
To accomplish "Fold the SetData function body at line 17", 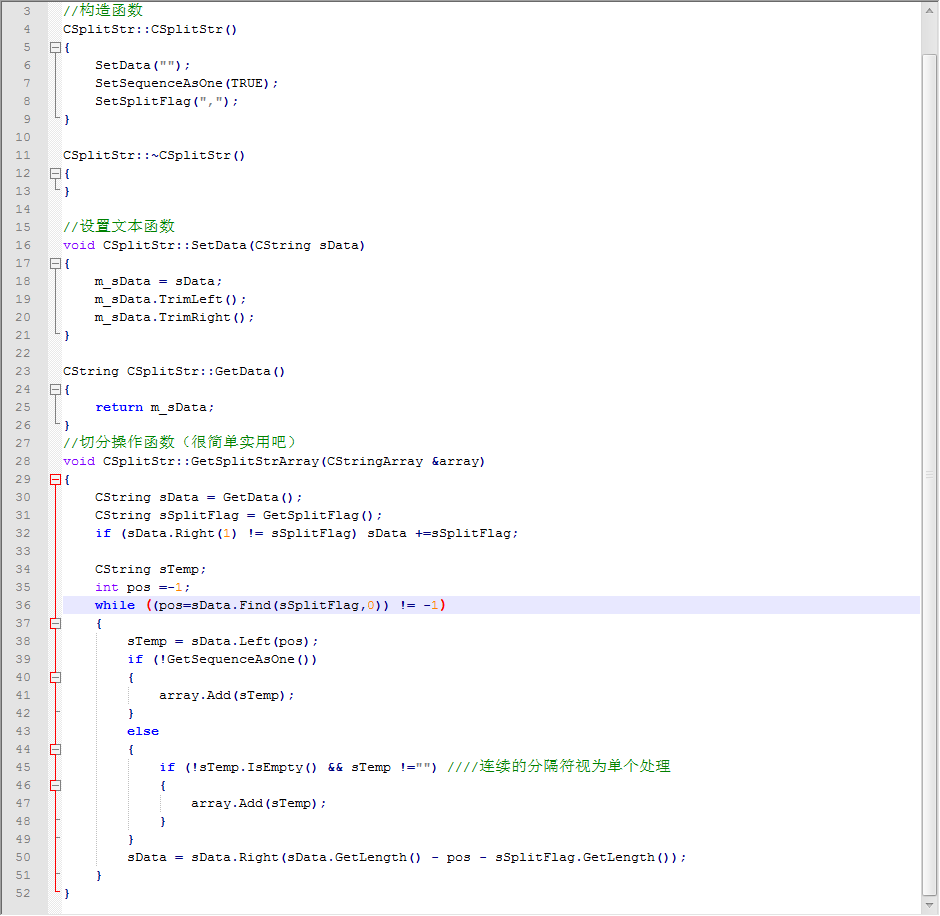I will [55, 263].
